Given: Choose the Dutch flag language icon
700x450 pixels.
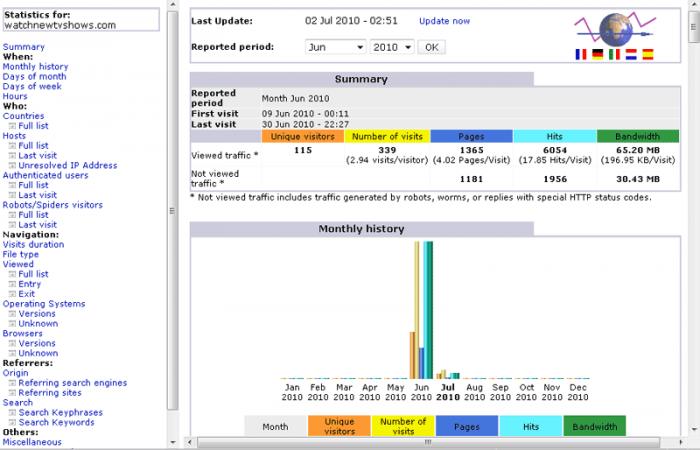Looking at the screenshot, I should pyautogui.click(x=630, y=55).
